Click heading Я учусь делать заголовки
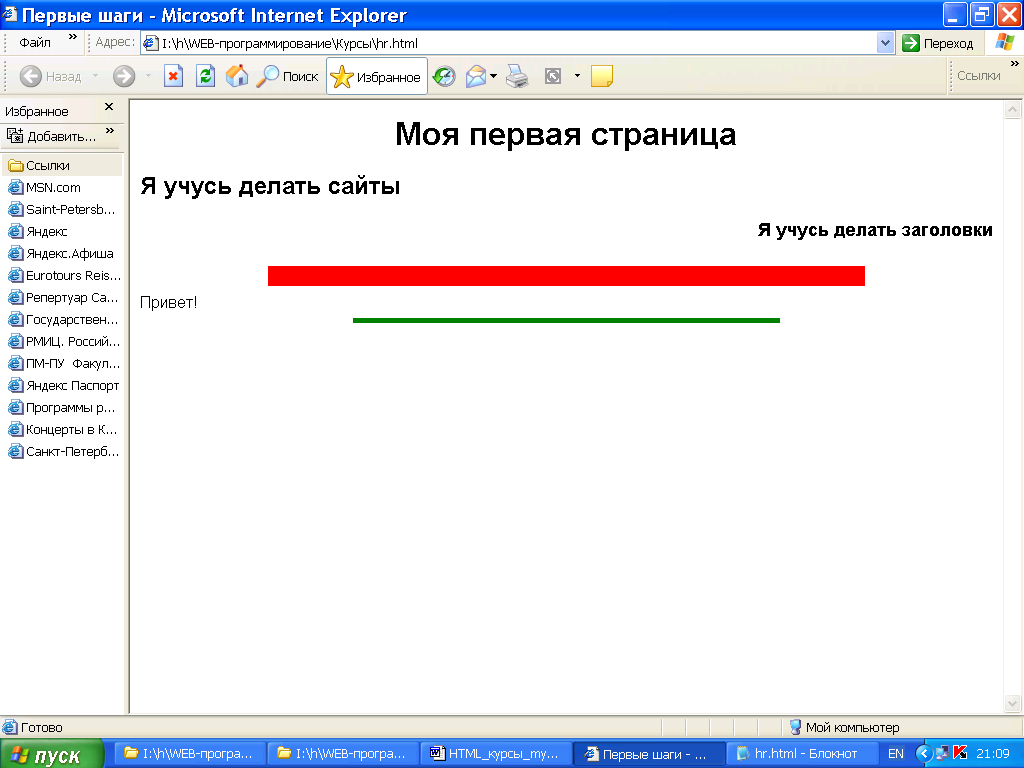 point(875,230)
